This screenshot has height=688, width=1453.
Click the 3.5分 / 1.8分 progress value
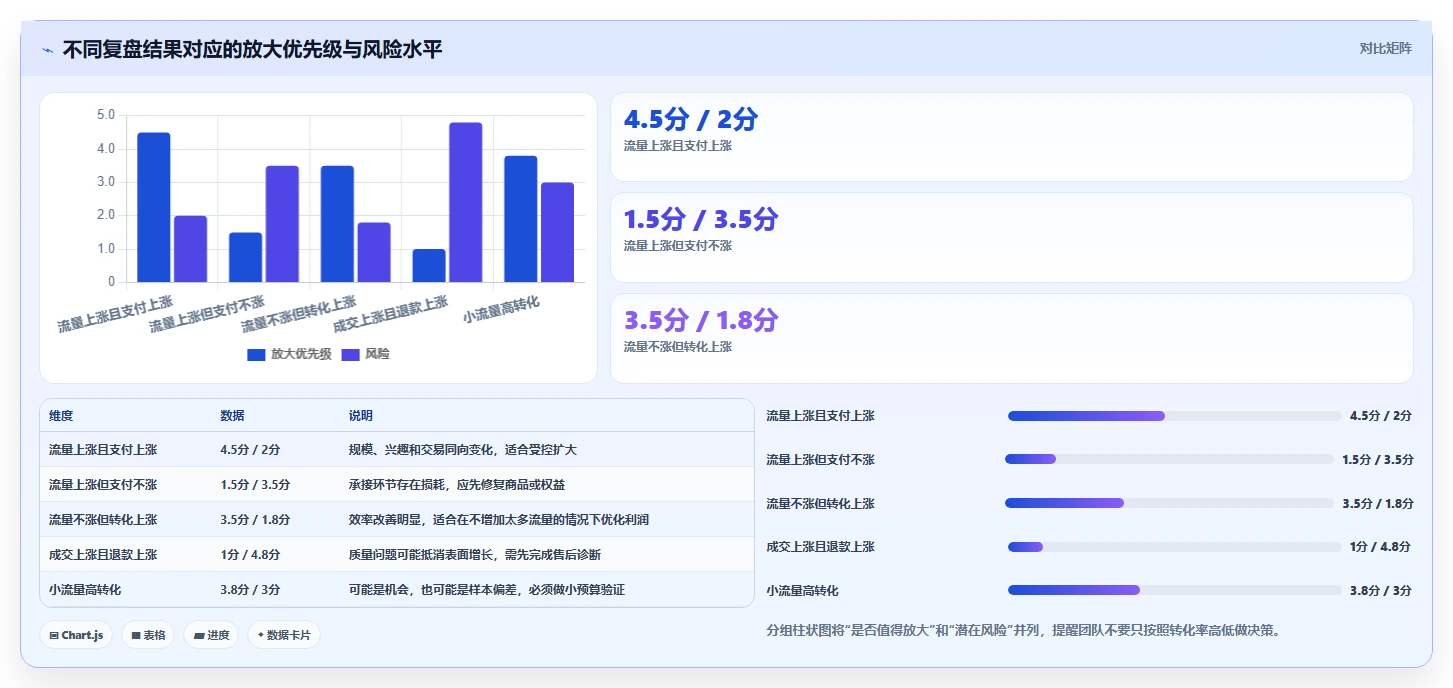pos(1377,503)
